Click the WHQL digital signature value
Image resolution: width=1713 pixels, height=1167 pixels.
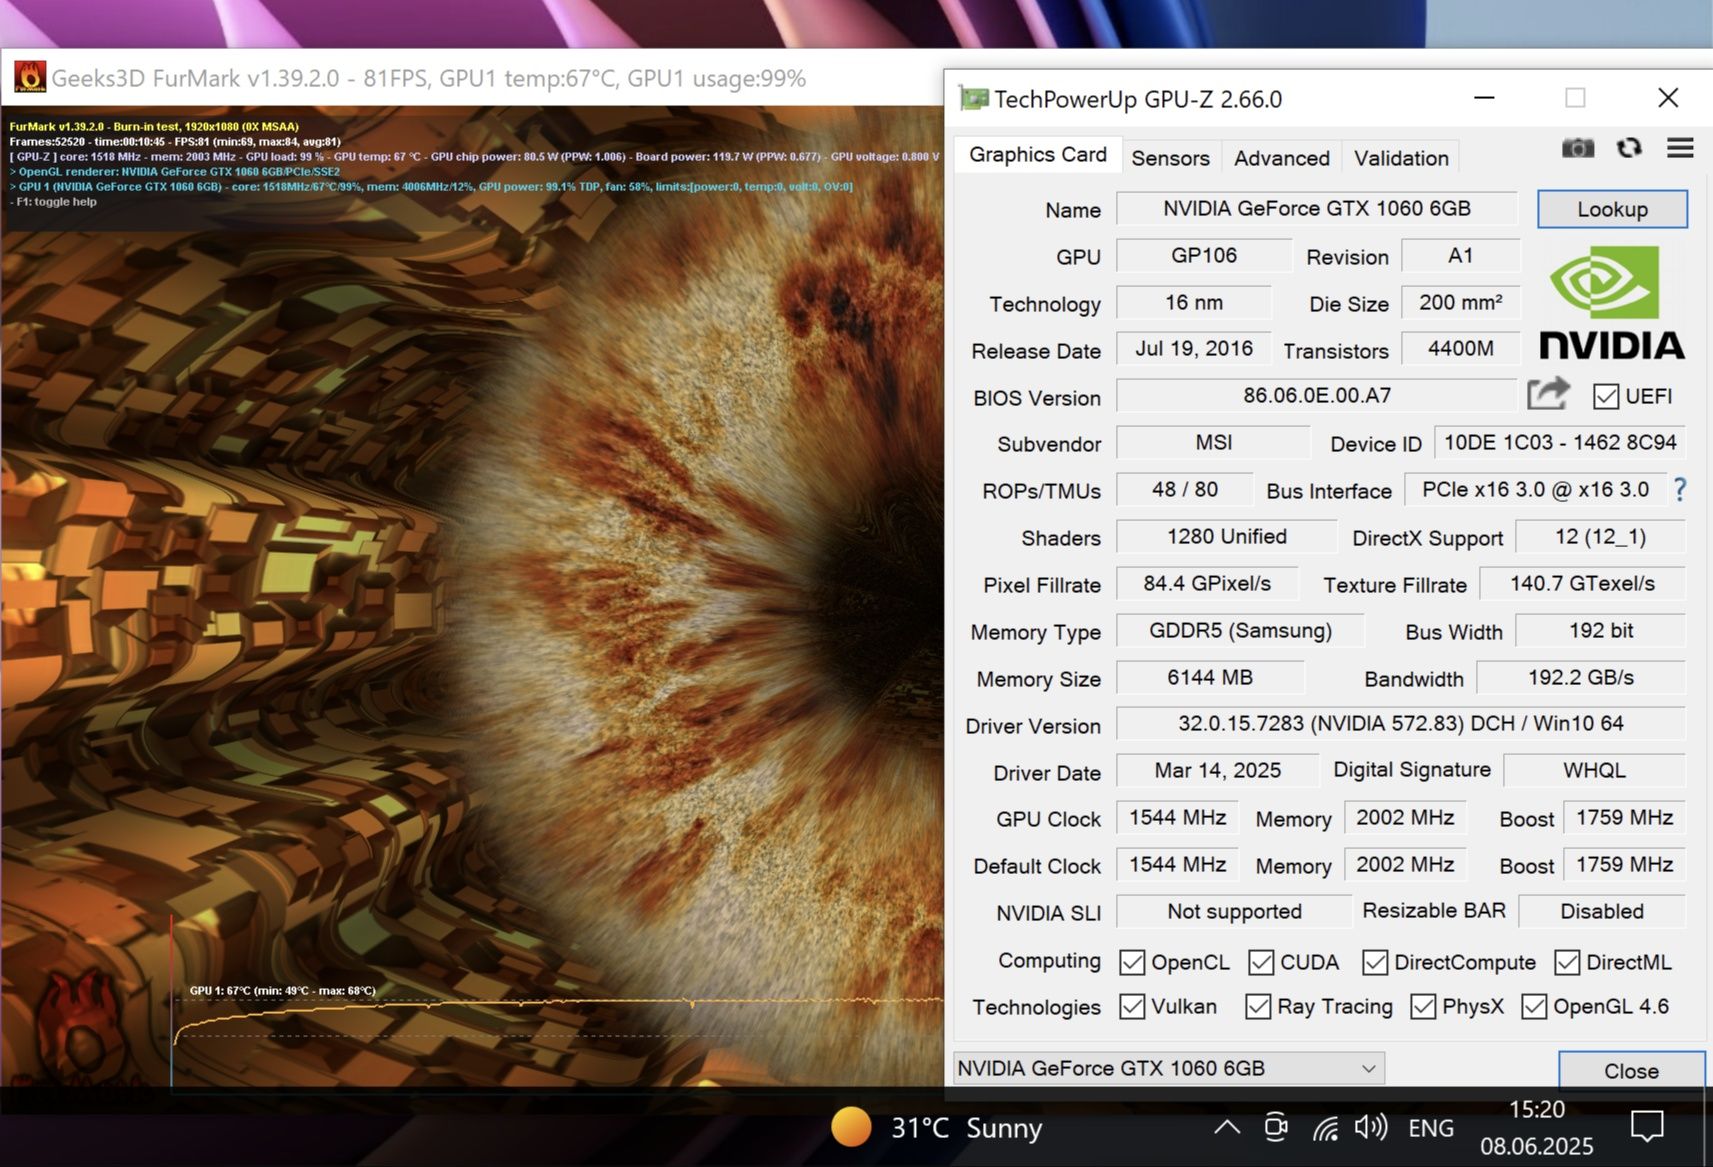click(x=1594, y=770)
